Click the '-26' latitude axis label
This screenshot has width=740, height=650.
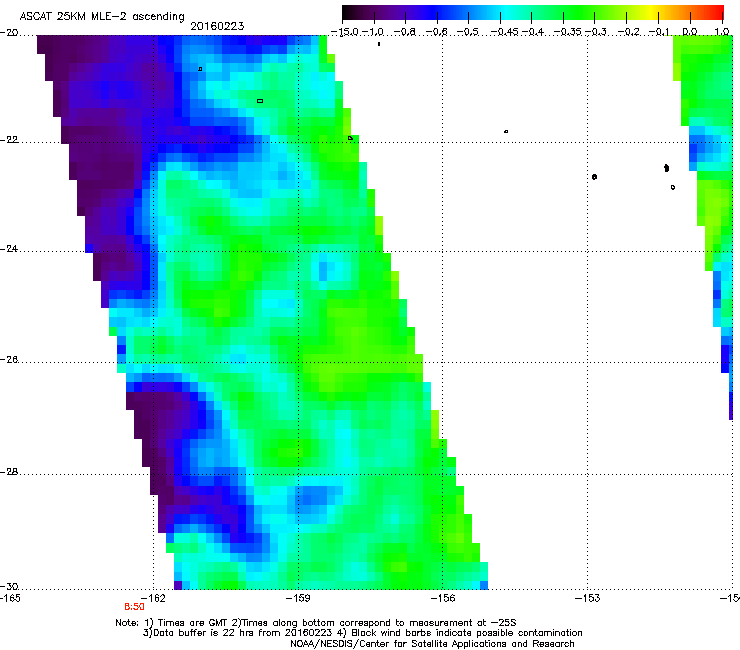pyautogui.click(x=9, y=360)
